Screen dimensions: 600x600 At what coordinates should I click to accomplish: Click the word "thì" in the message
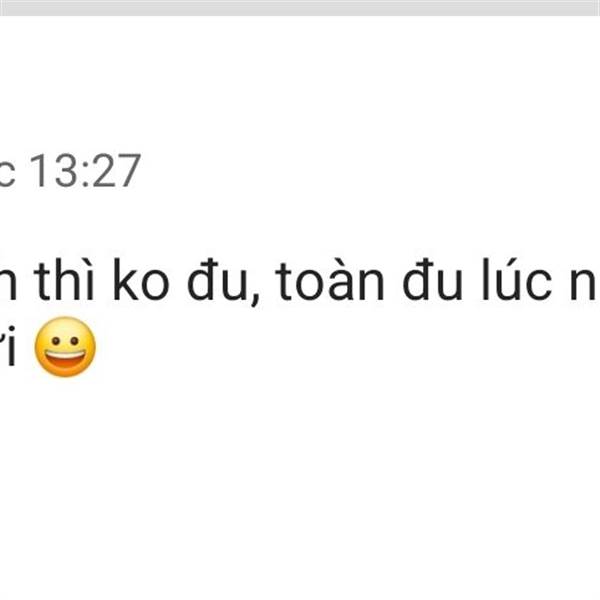(64, 280)
